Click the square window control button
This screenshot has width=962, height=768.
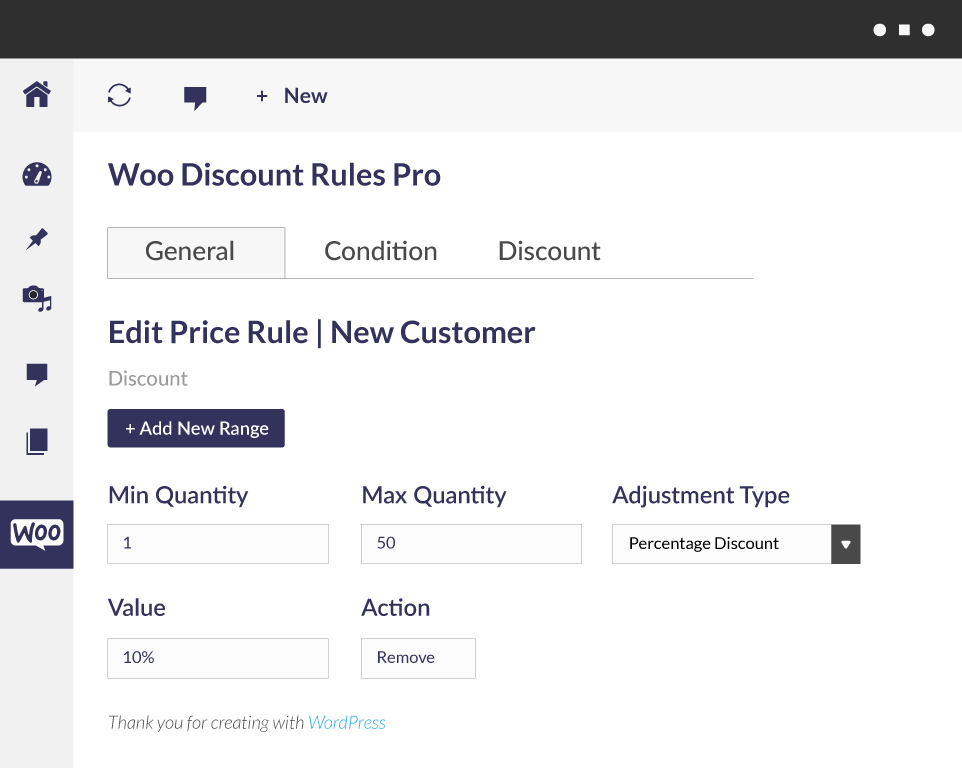[904, 30]
